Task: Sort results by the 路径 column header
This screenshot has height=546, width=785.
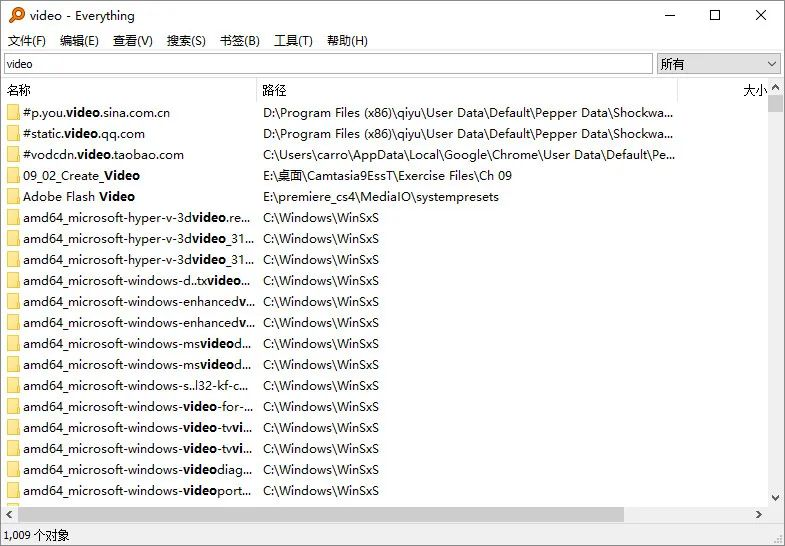Action: pos(467,90)
